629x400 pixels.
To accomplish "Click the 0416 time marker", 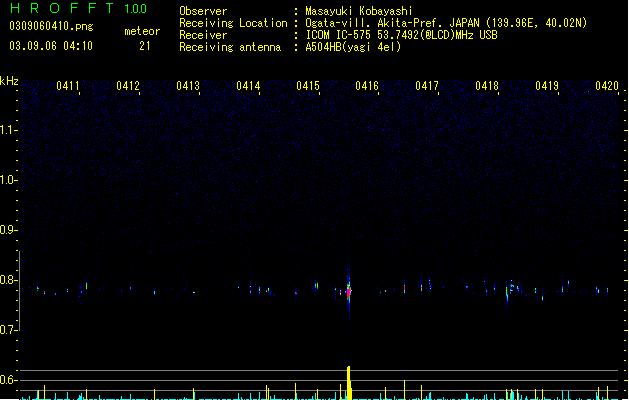I will pyautogui.click(x=367, y=86).
